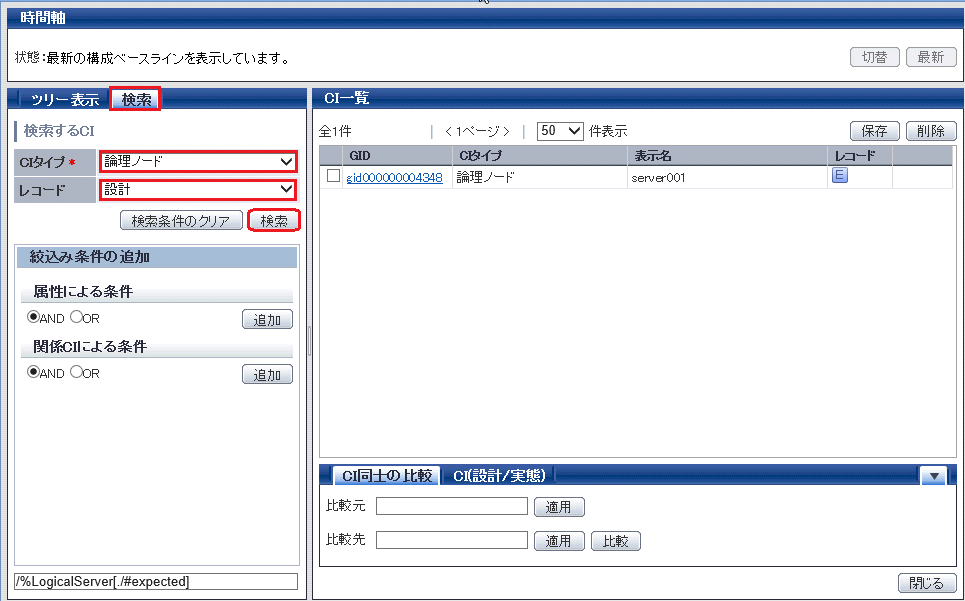Click the 比較 button
The width and height of the screenshot is (965, 601).
coord(615,541)
